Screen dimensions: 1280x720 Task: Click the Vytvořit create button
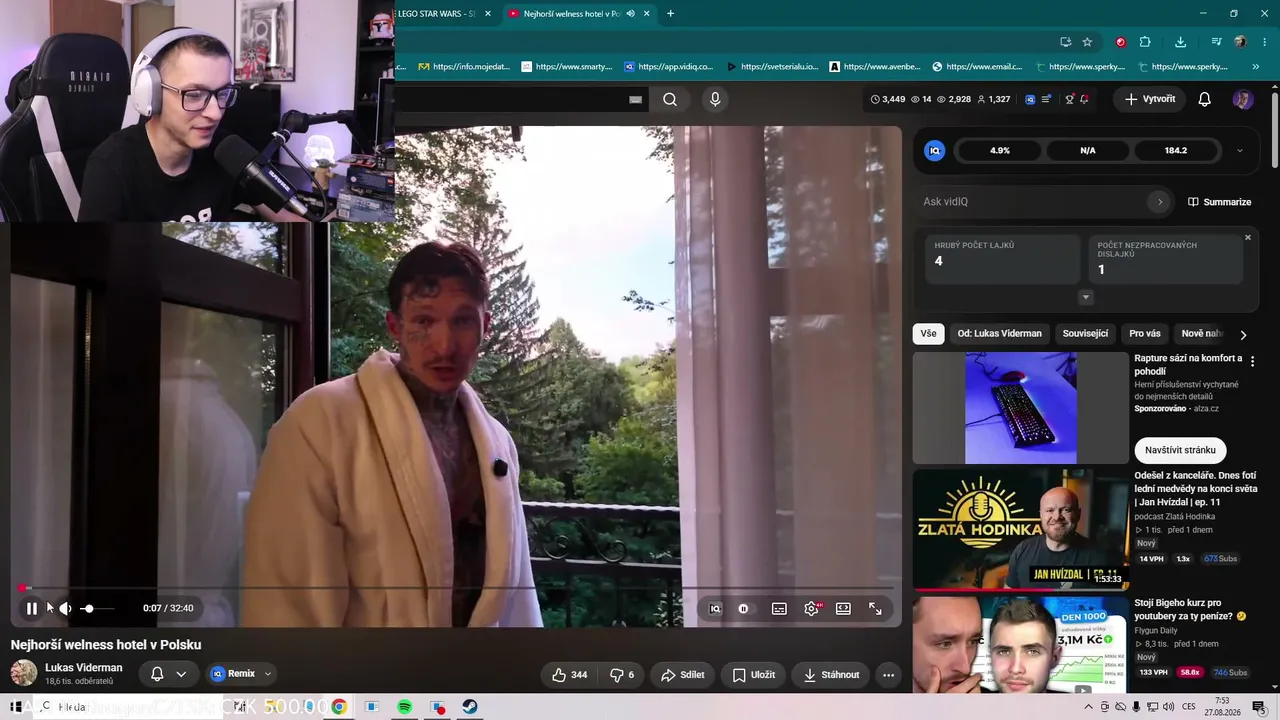[x=1150, y=99]
